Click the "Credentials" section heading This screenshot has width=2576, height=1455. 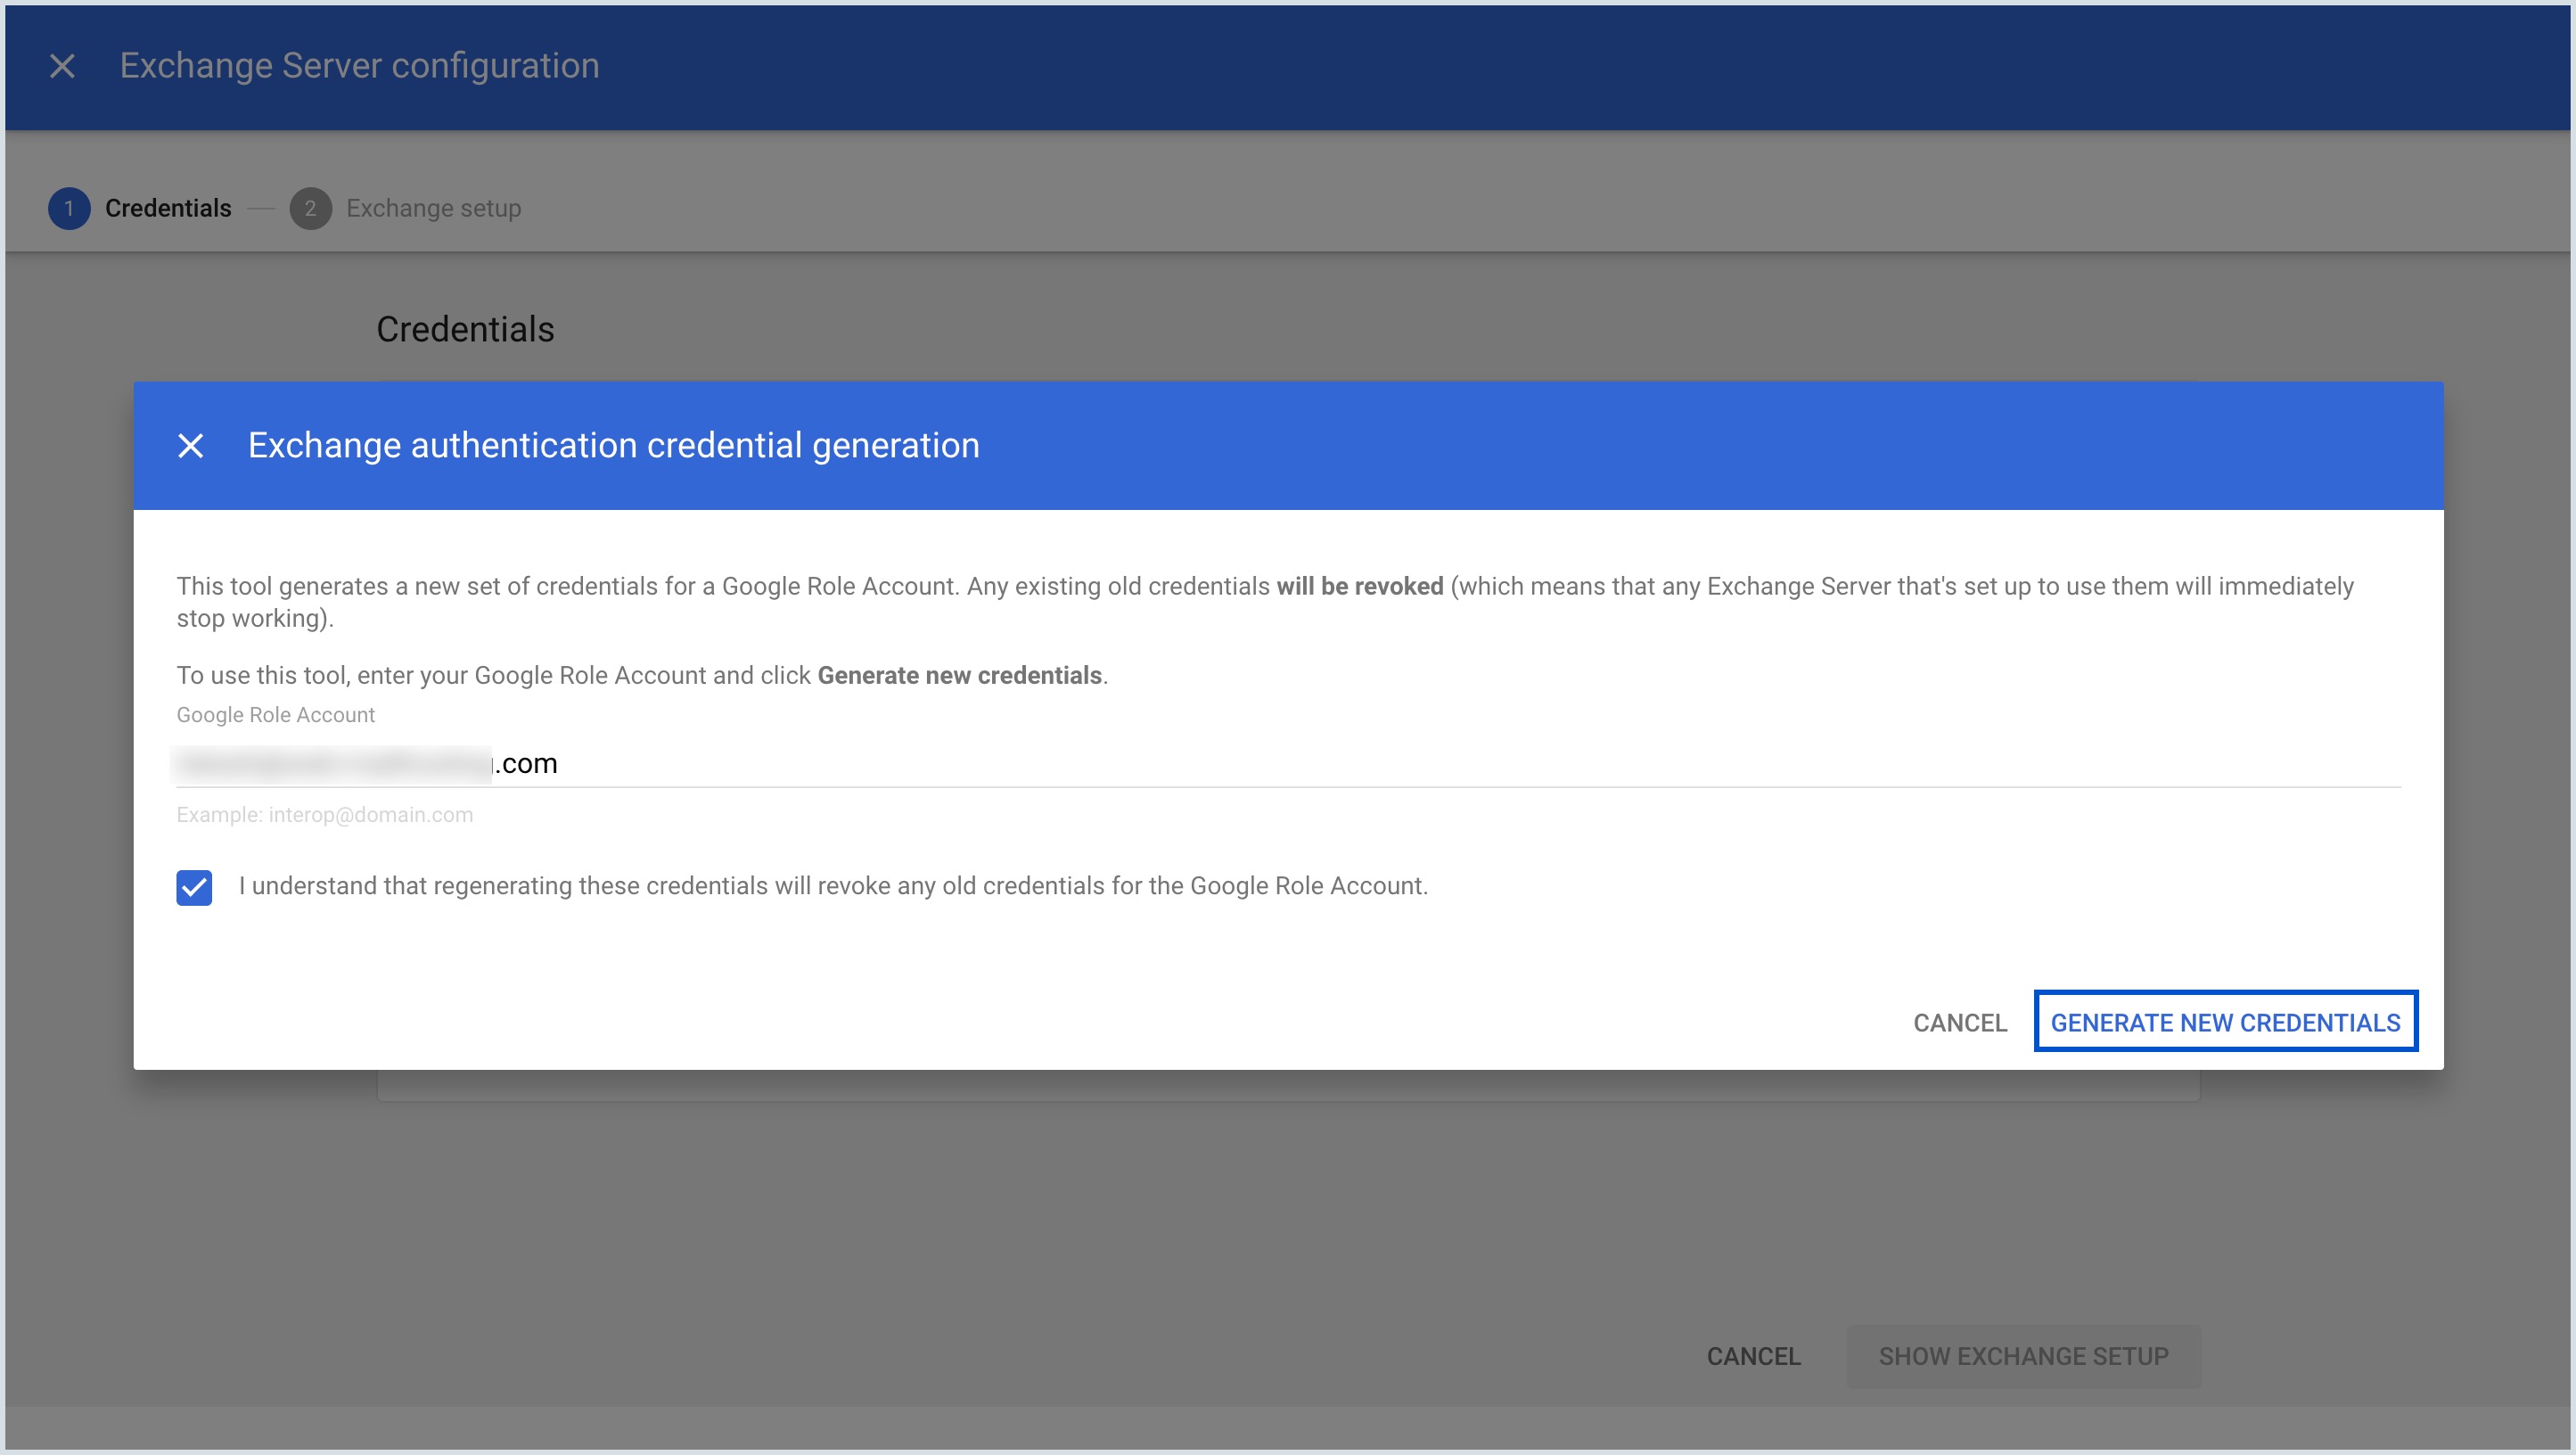465,329
